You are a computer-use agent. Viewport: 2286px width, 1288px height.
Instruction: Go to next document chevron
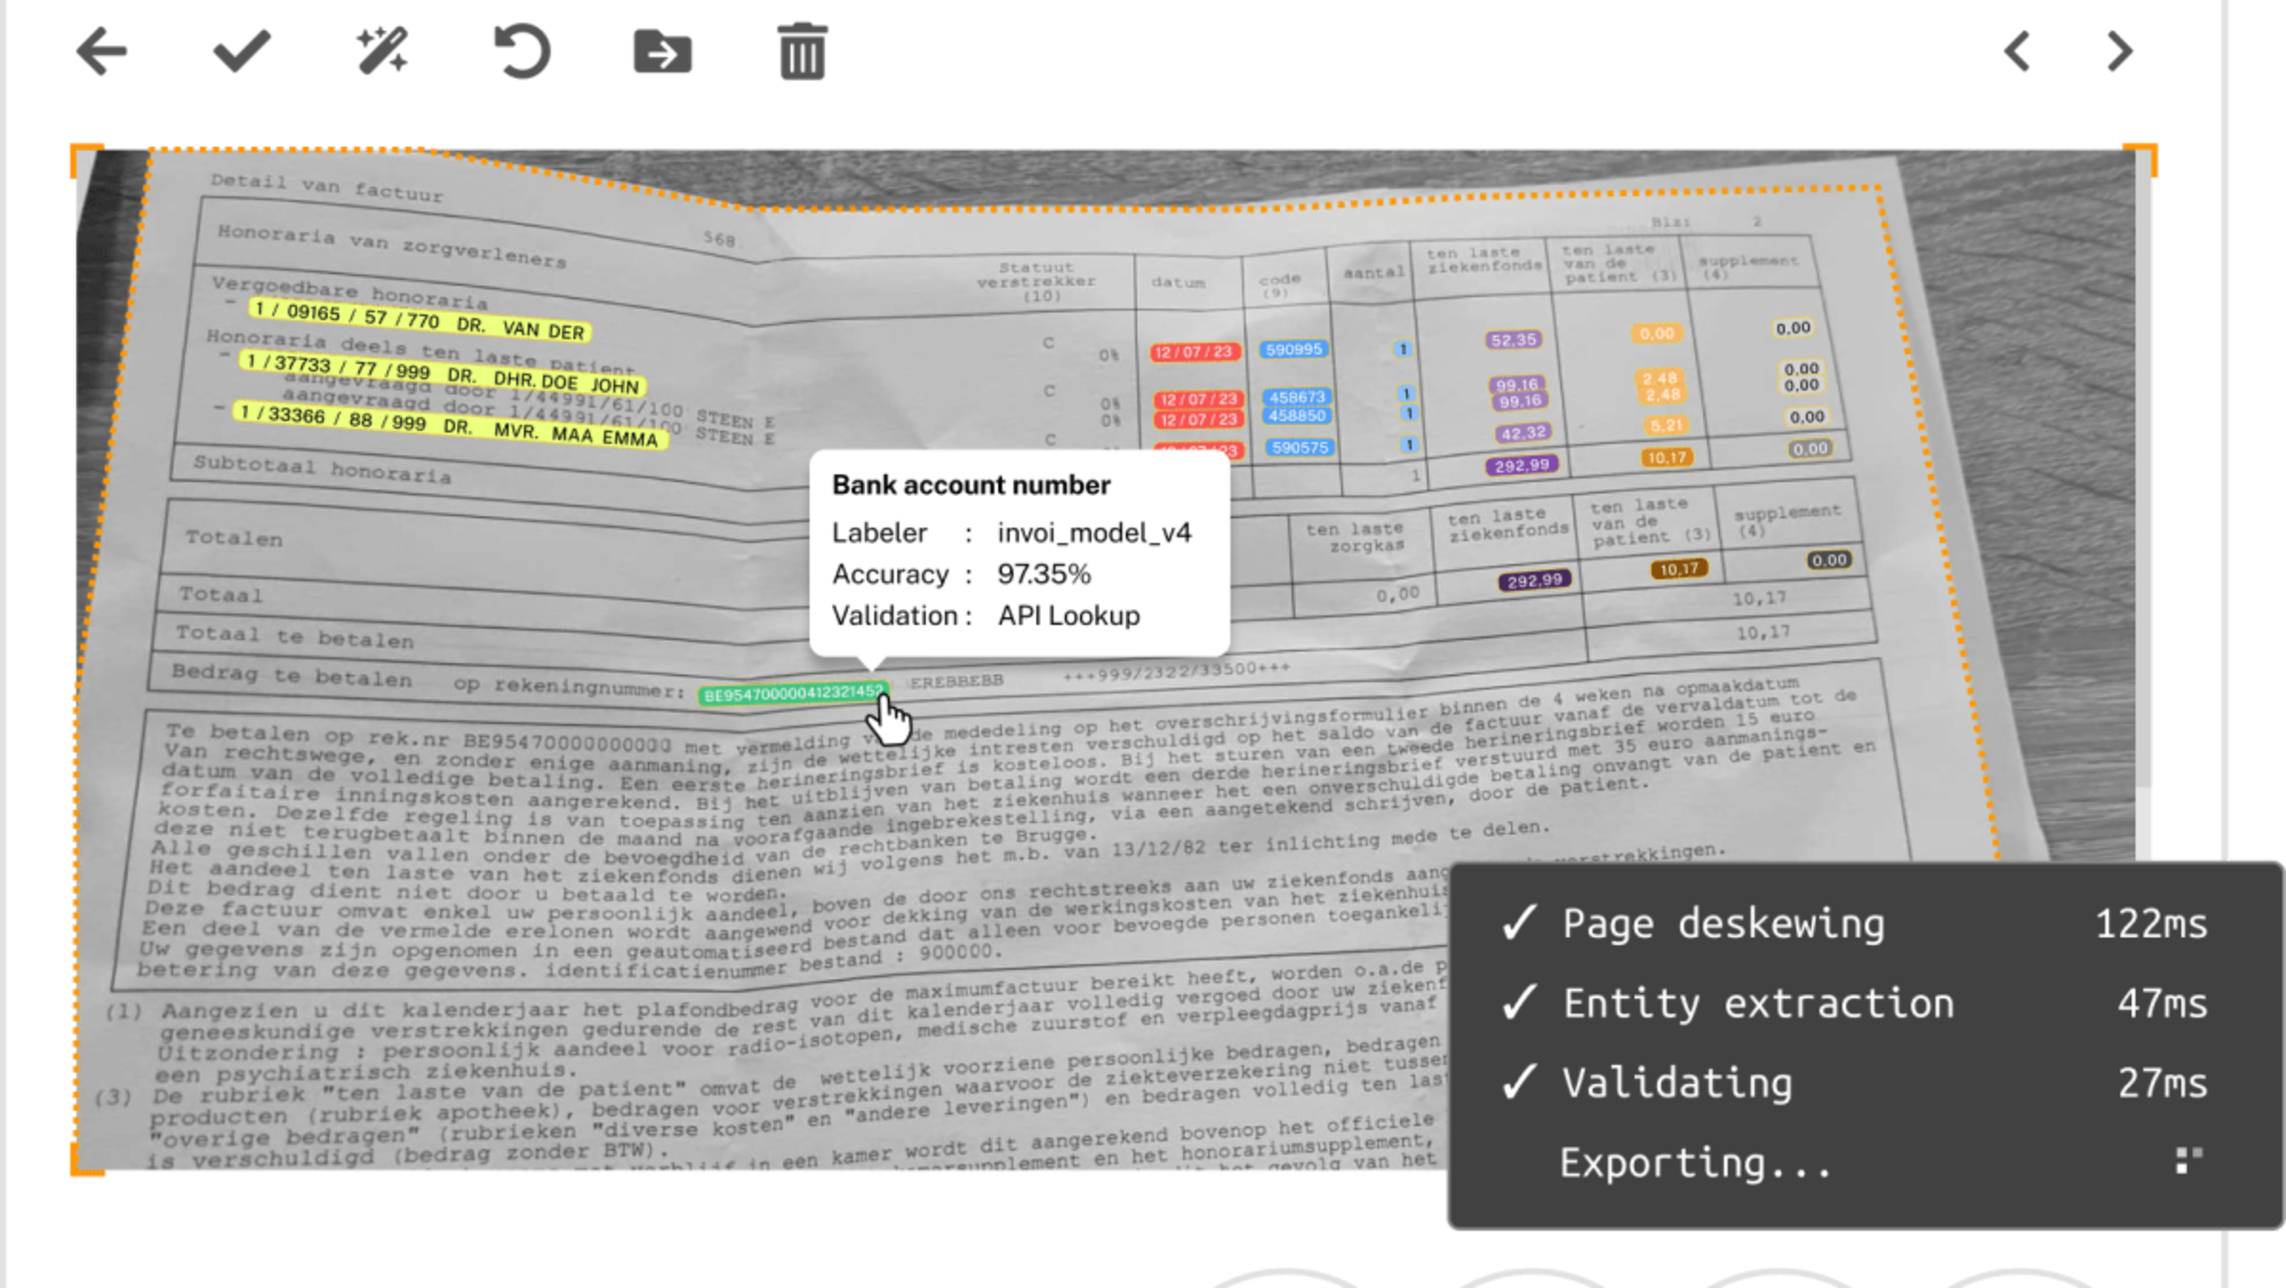[x=2119, y=52]
